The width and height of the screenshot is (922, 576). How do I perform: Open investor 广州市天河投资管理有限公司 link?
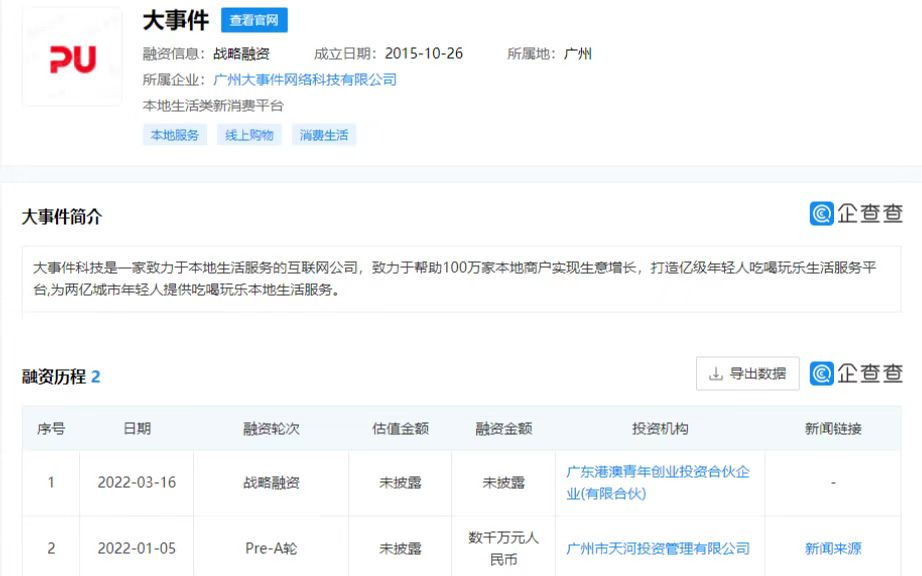click(x=658, y=548)
